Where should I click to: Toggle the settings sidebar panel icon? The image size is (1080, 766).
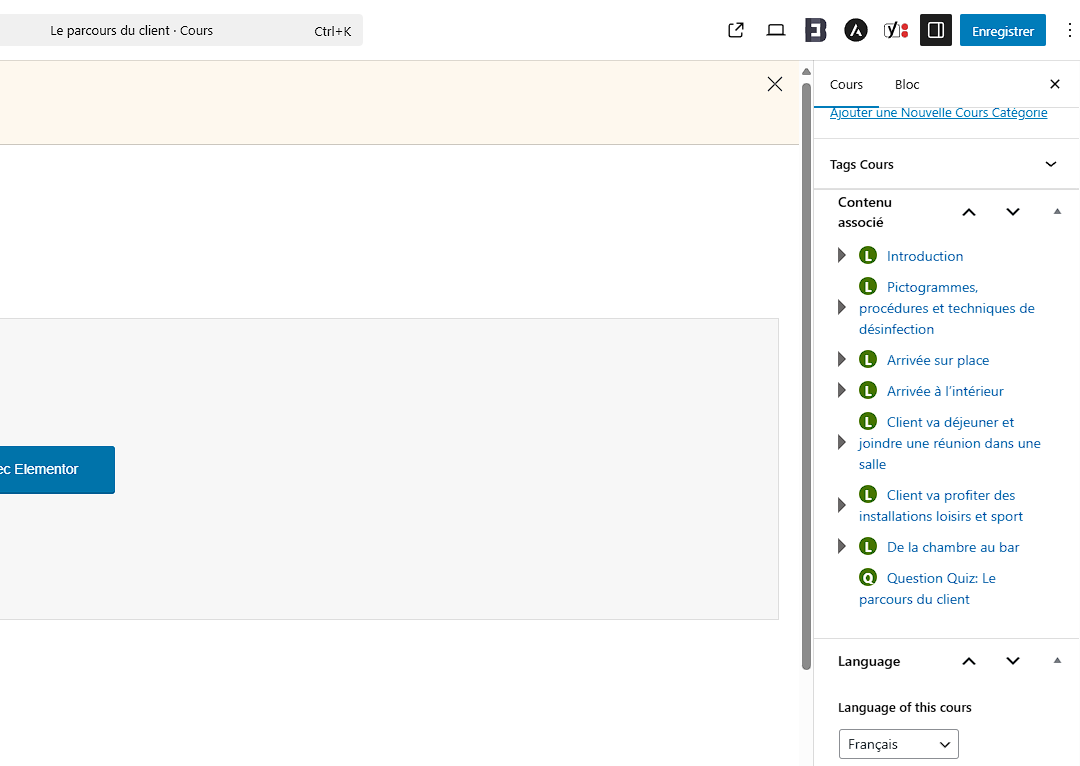[x=936, y=30]
